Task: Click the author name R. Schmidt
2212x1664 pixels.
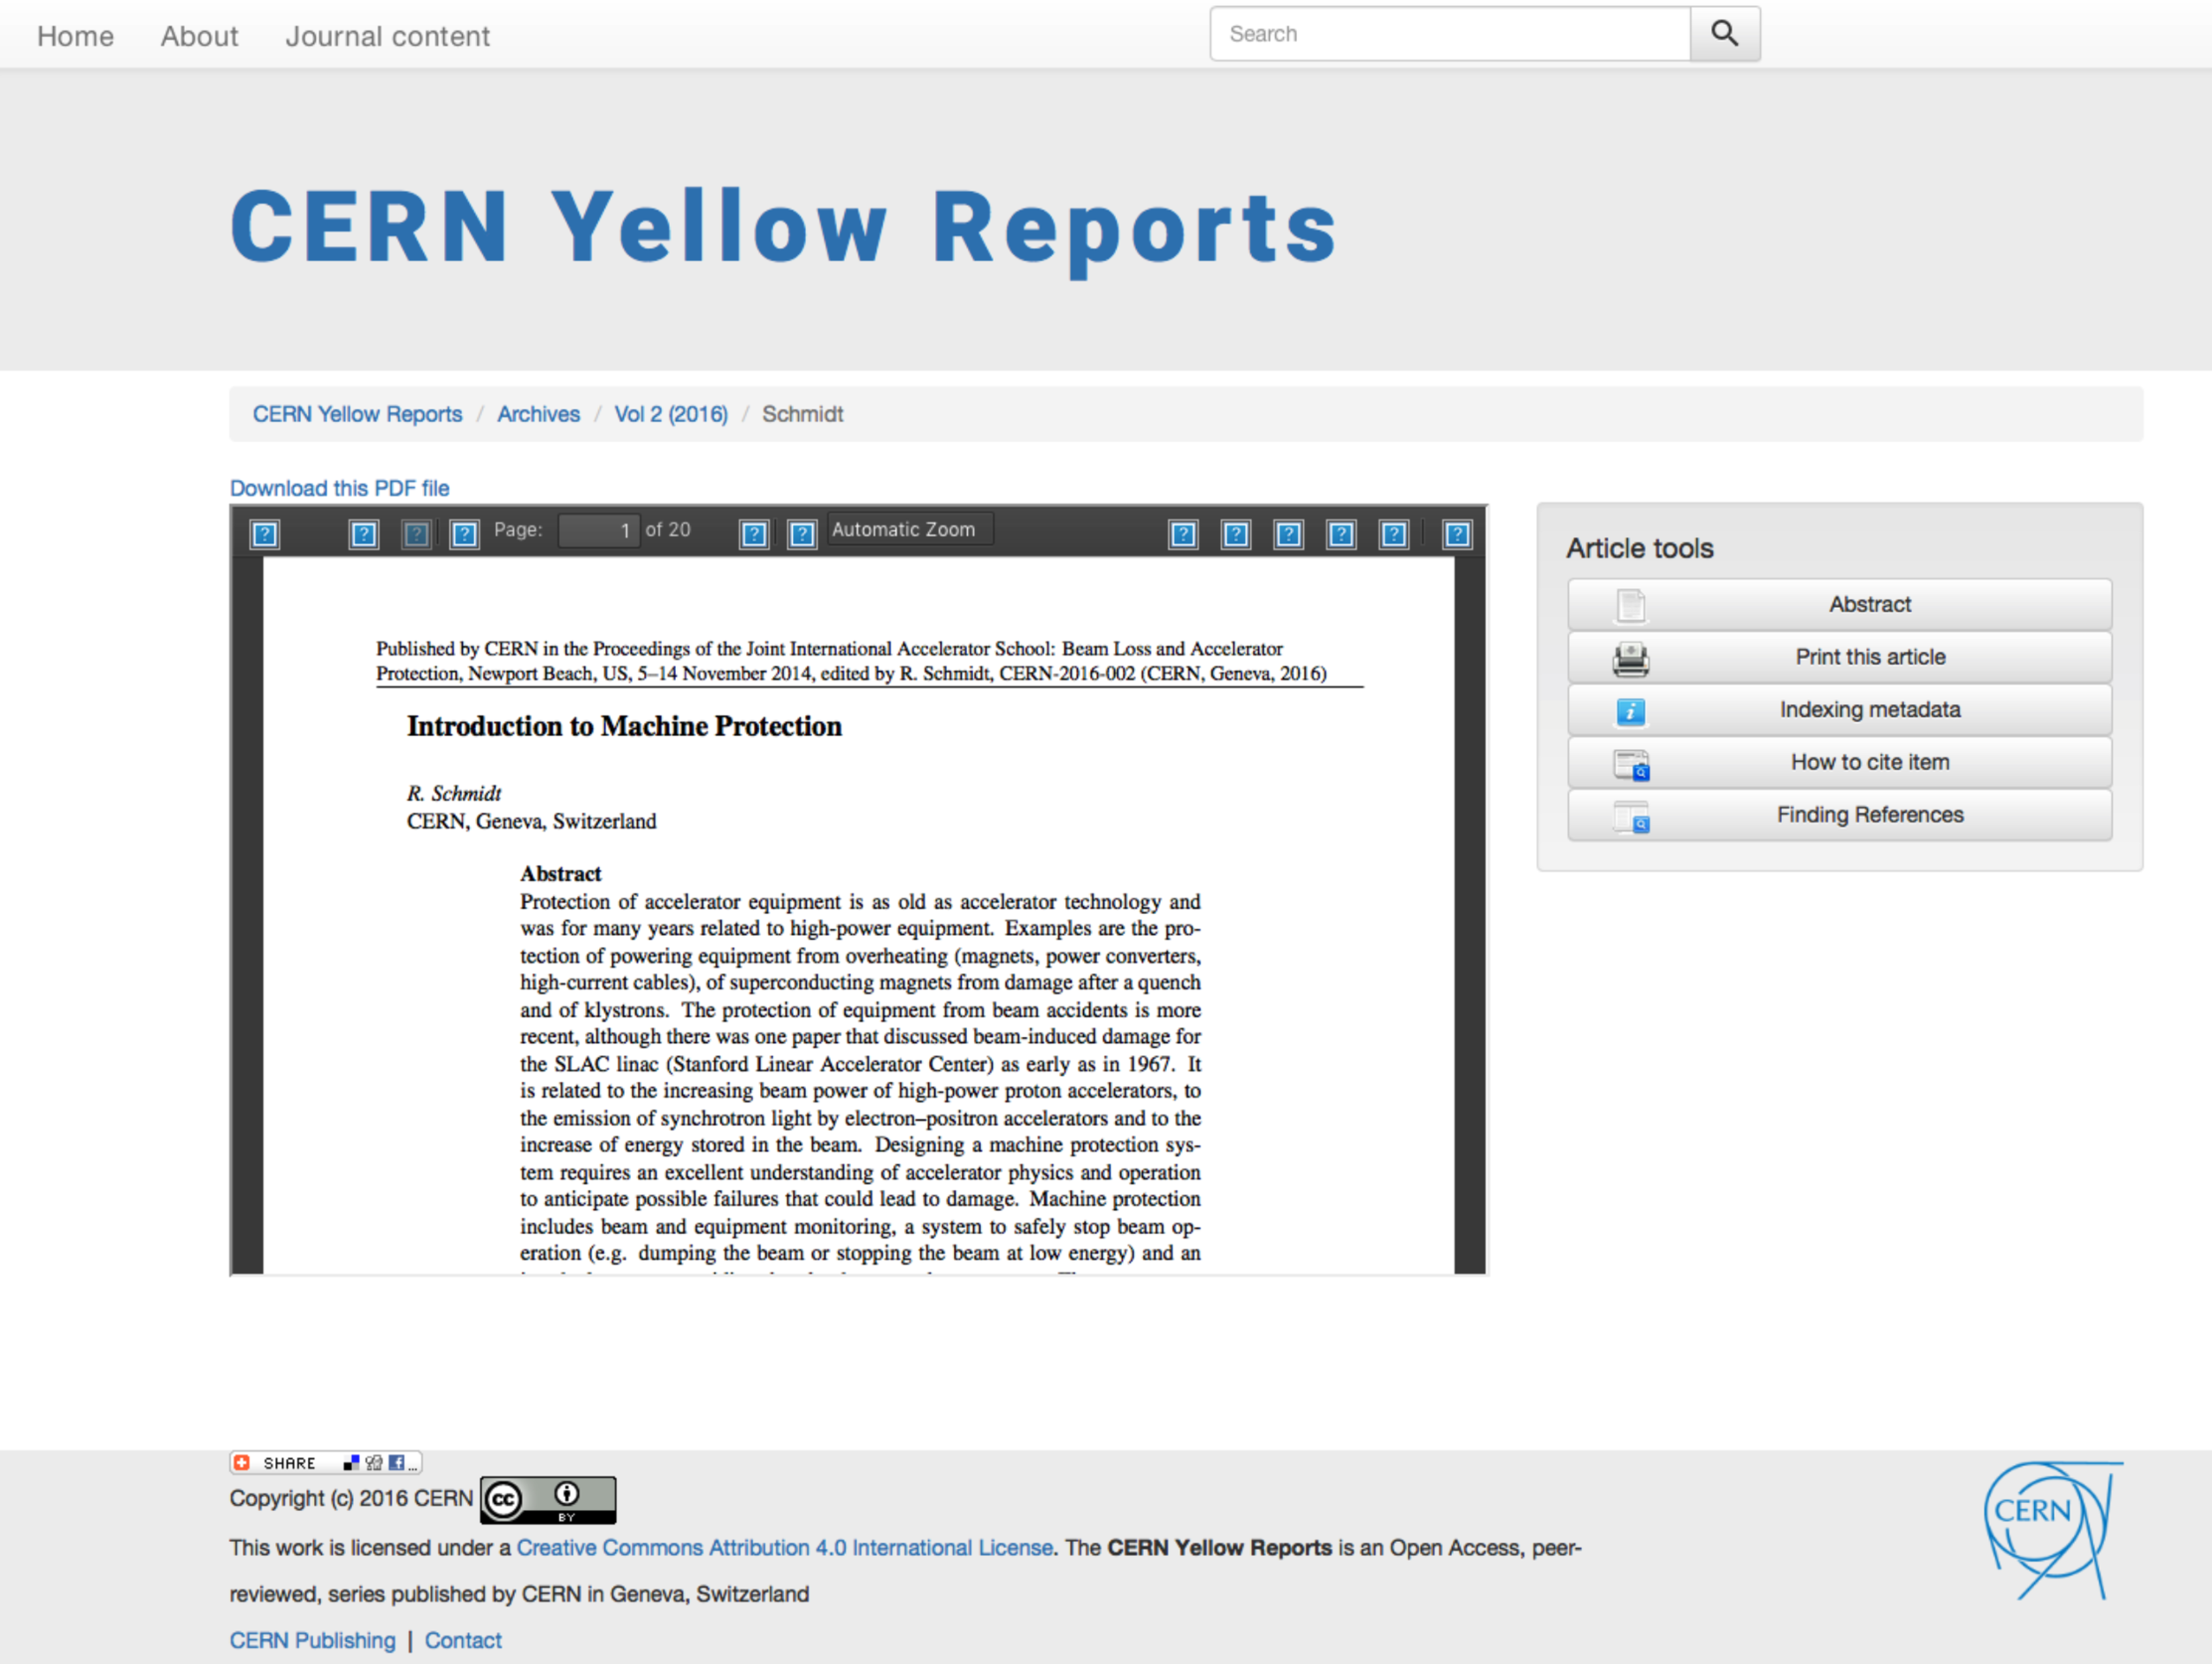Action: click(454, 793)
